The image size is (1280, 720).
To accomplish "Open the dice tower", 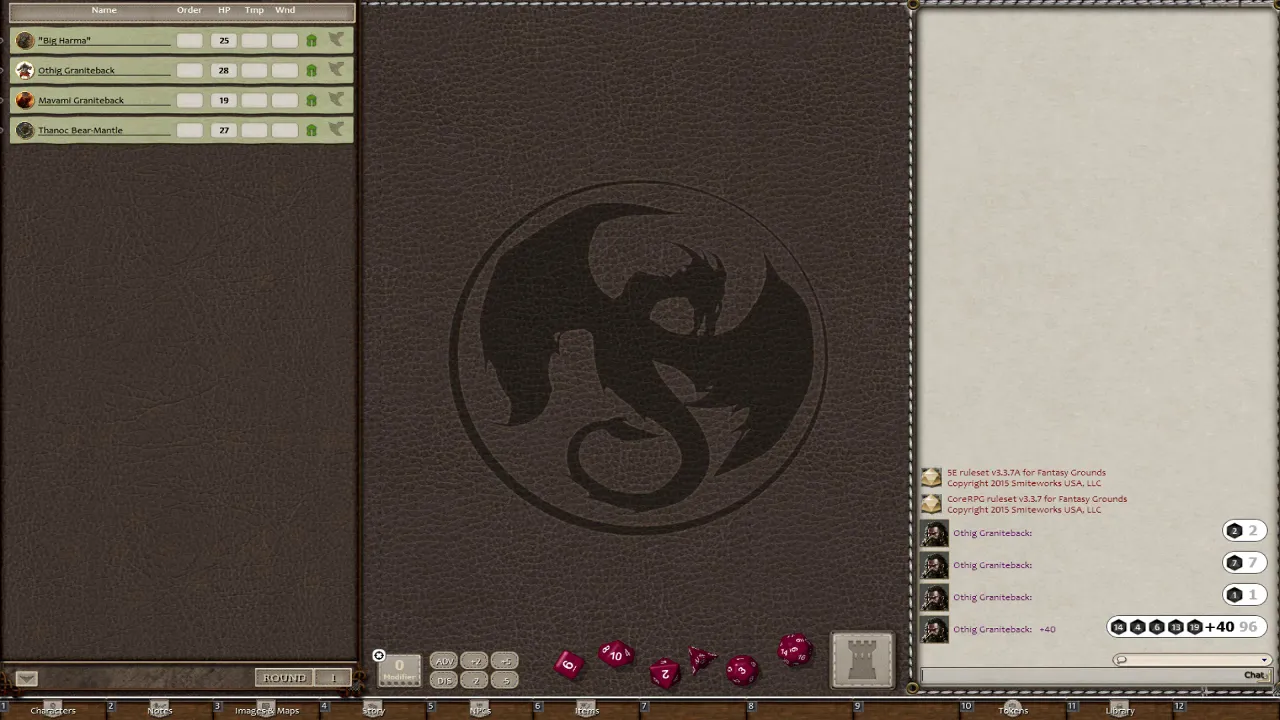I will pyautogui.click(x=862, y=661).
